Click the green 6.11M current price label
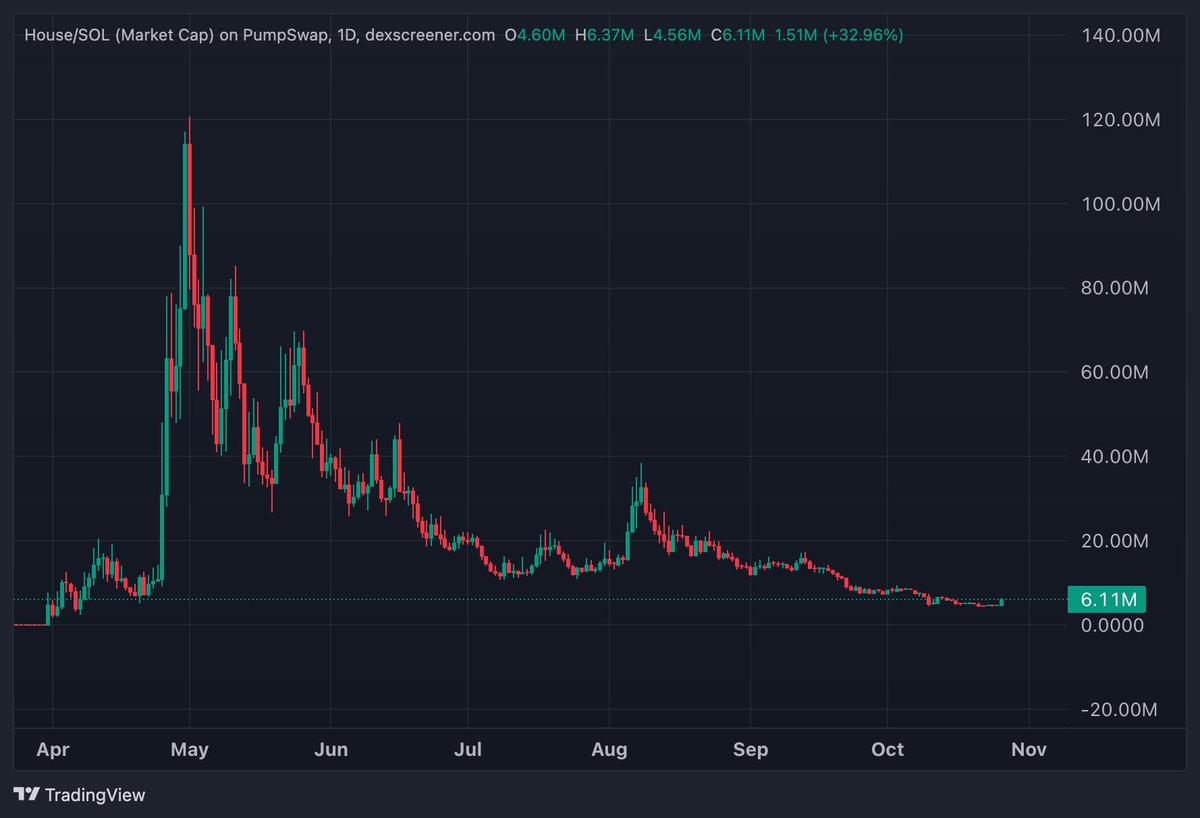The image size is (1200, 818). 1106,600
